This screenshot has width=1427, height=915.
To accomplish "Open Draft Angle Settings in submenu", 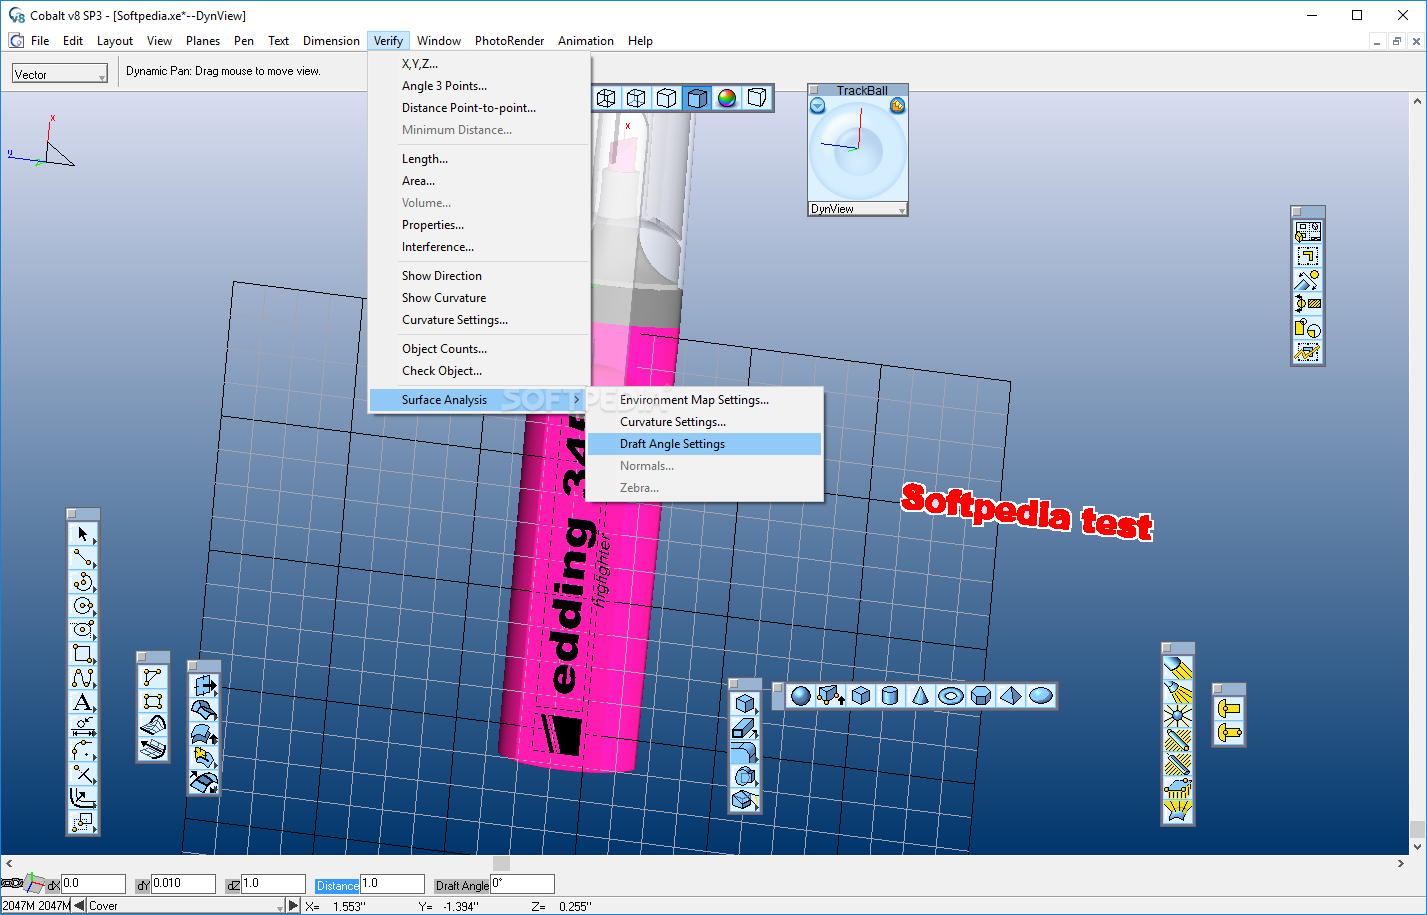I will coord(704,444).
